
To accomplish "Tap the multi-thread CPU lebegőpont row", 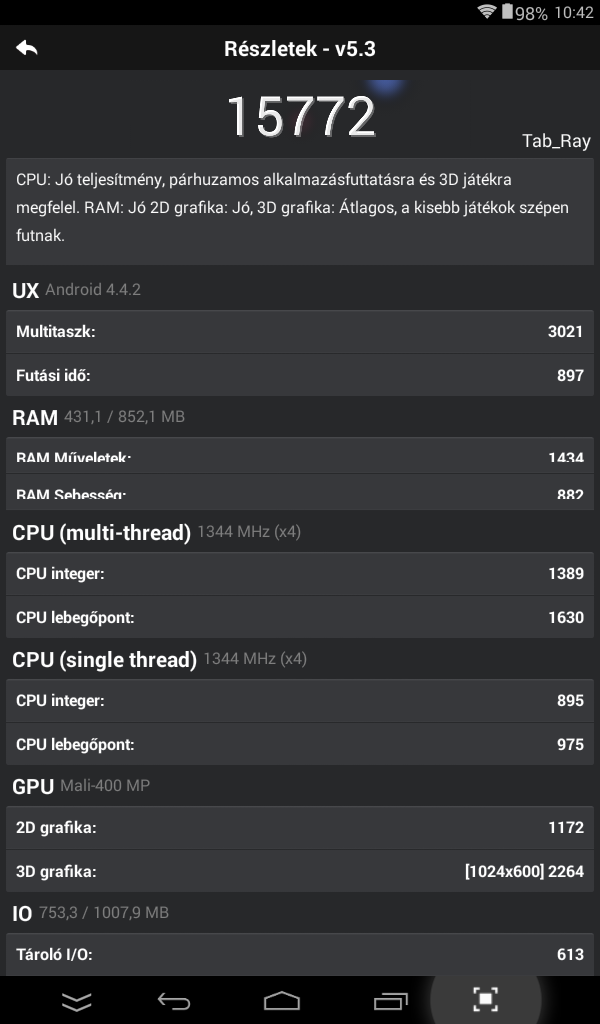I will pyautogui.click(x=300, y=617).
